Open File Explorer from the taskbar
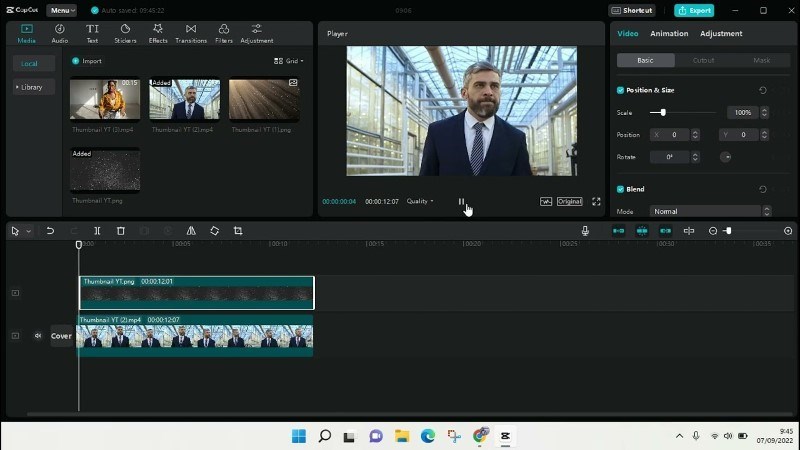The height and width of the screenshot is (450, 800). tap(402, 436)
